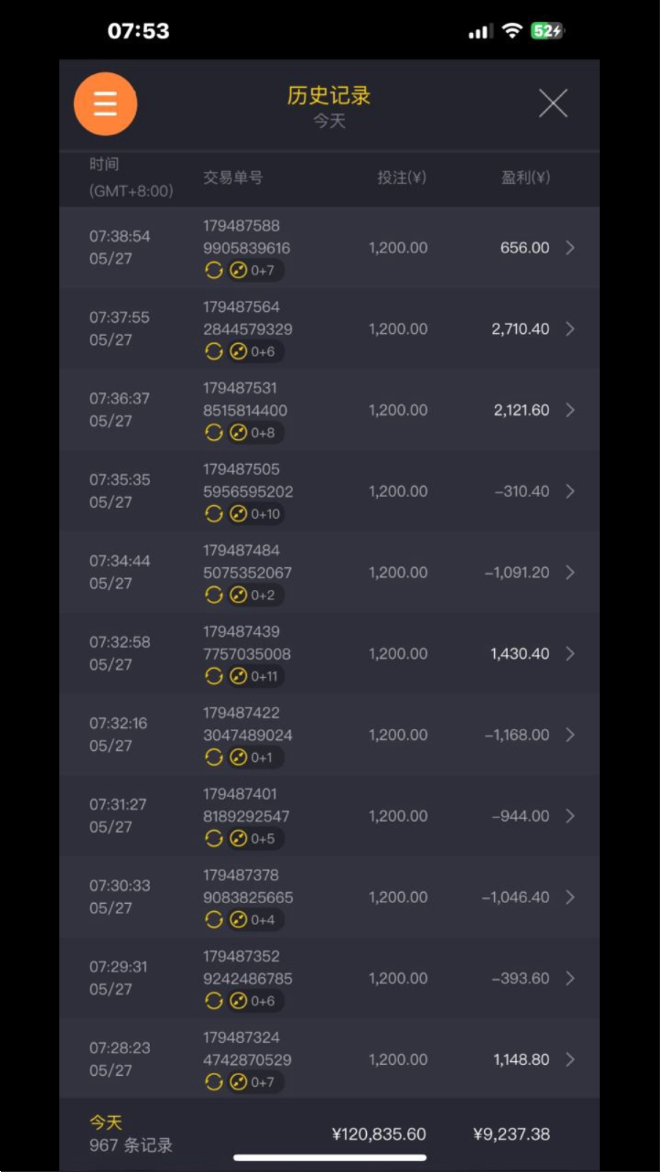660x1172 pixels.
Task: Open the orange hamburger menu button
Action: 105,103
